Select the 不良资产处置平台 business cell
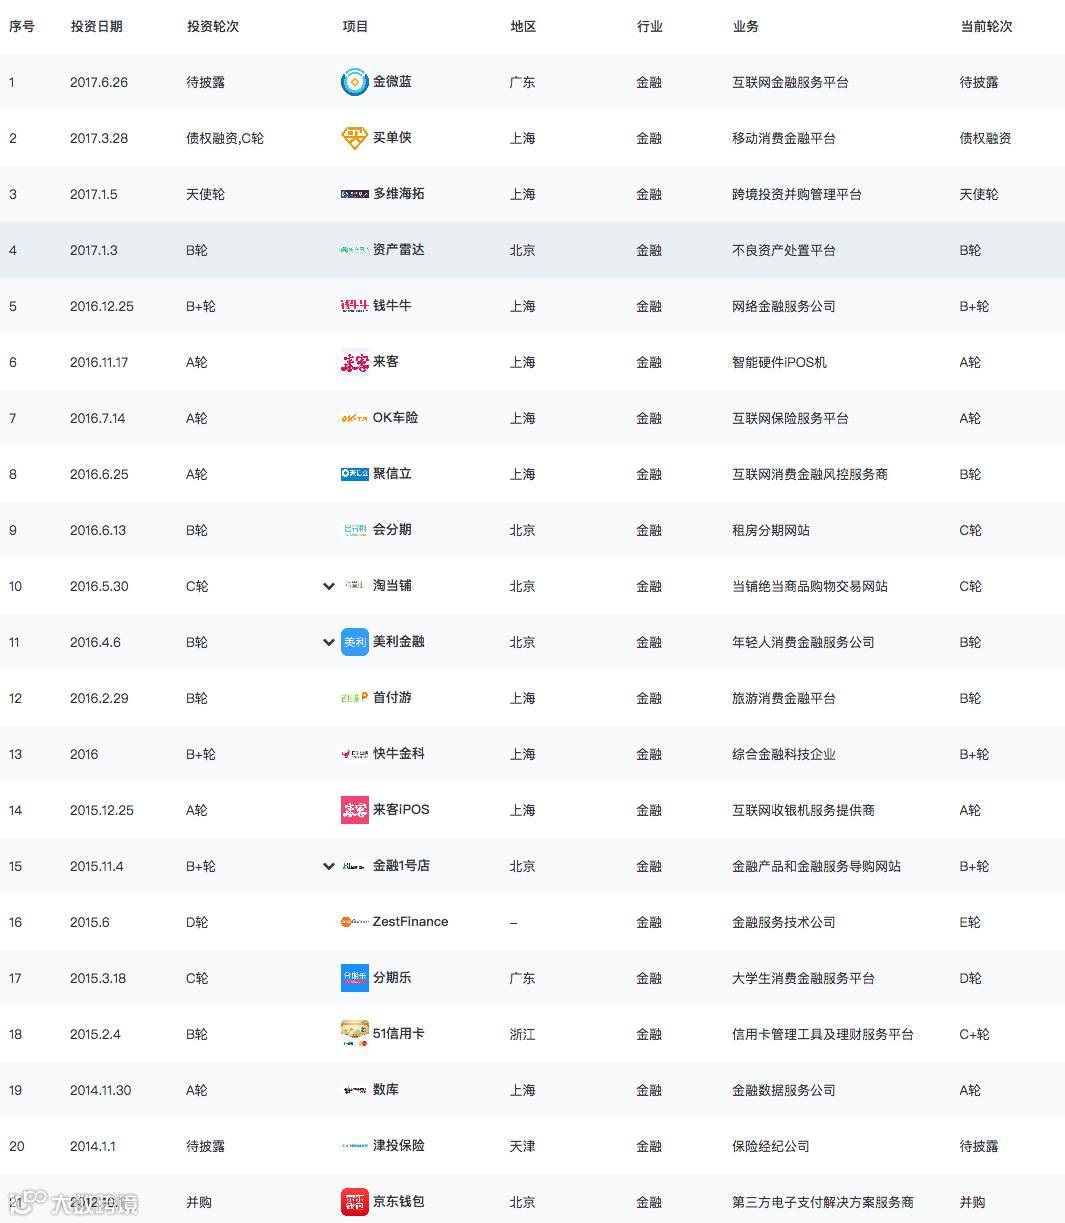Screen dimensions: 1065x1223 coord(784,250)
